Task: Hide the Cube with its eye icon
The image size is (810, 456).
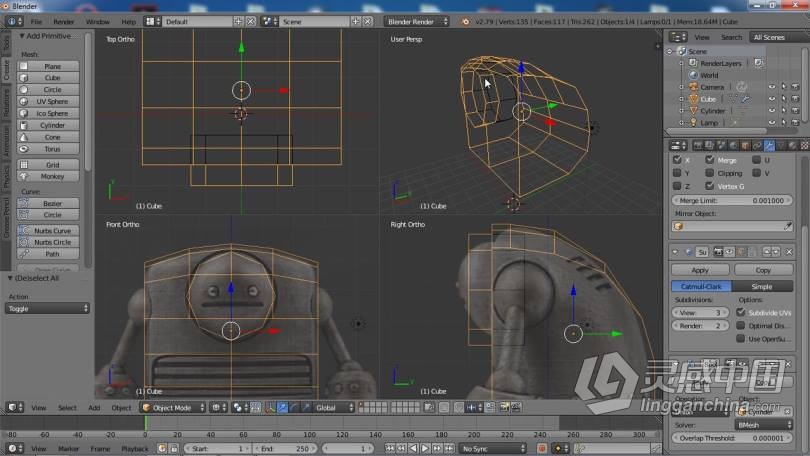Action: pyautogui.click(x=771, y=99)
